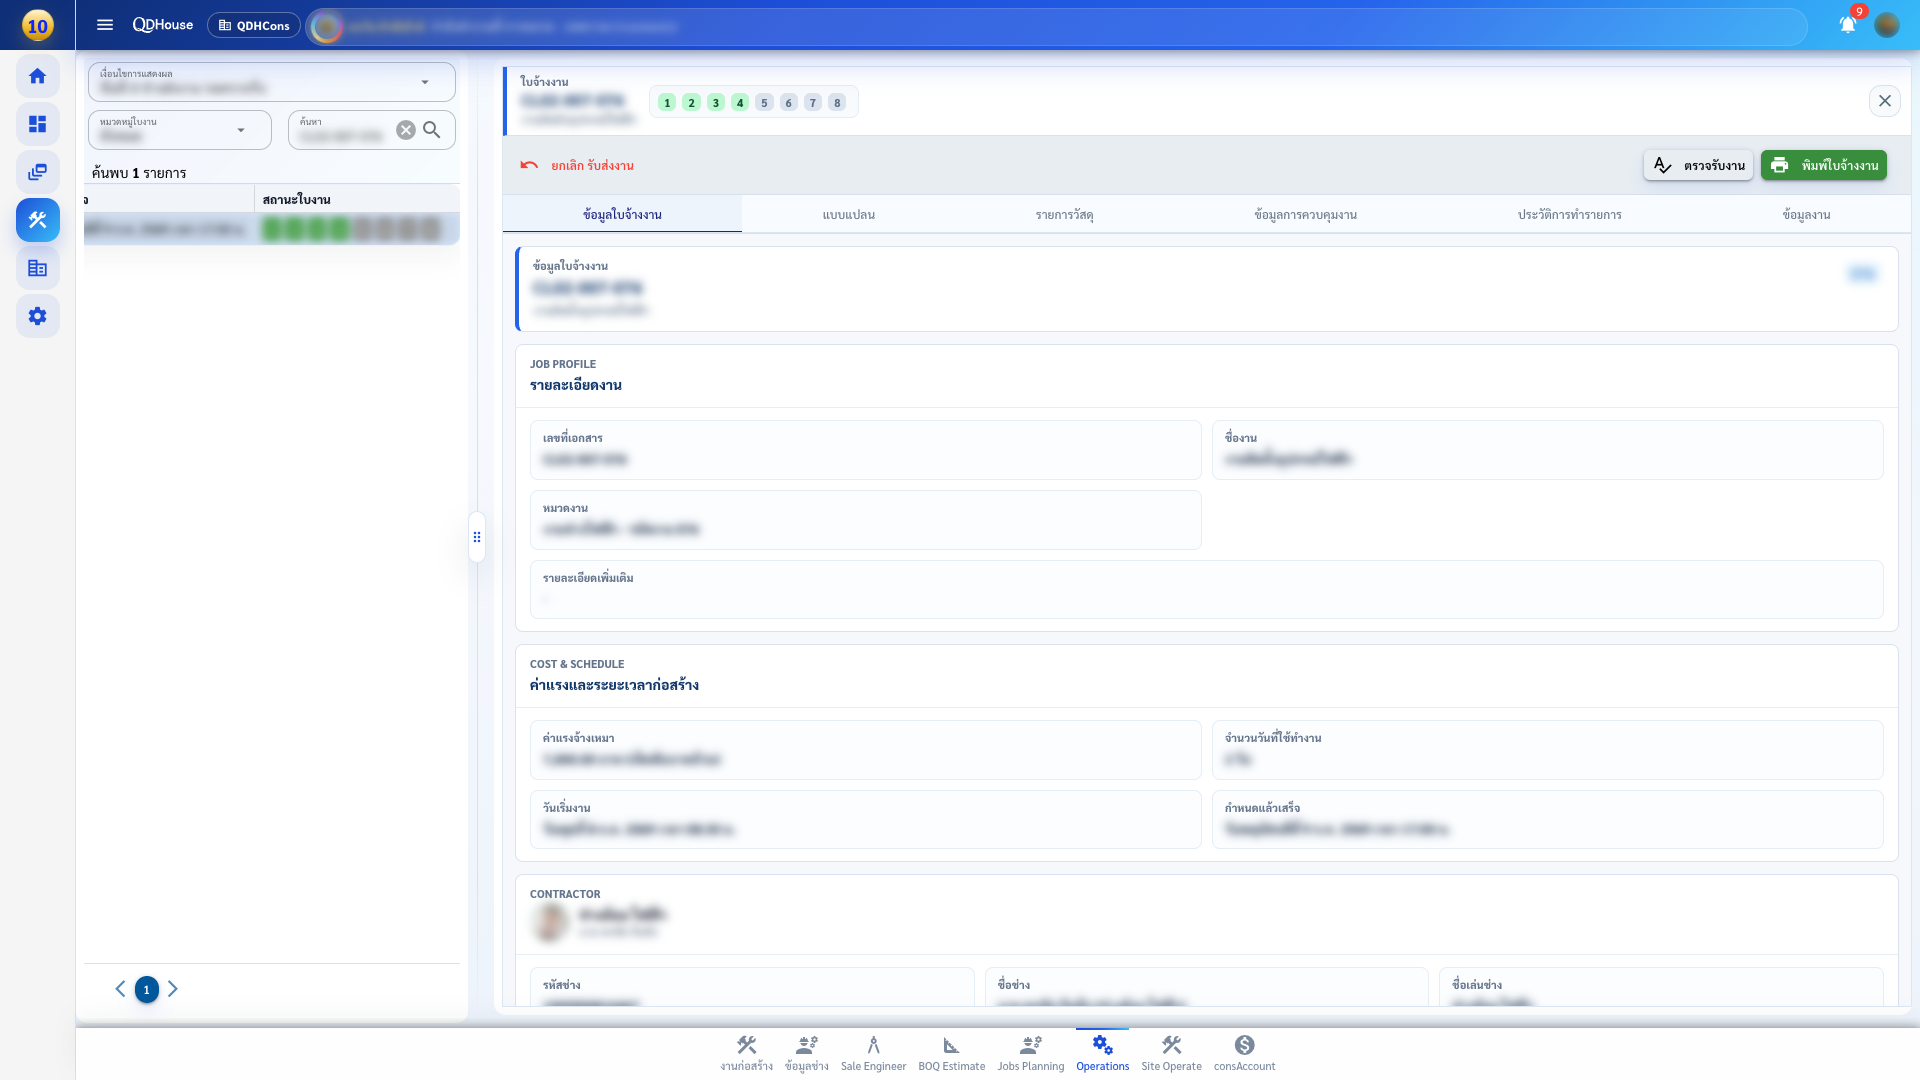This screenshot has height=1080, width=1920.
Task: Click the panel splitter drag handle
Action: click(x=477, y=537)
